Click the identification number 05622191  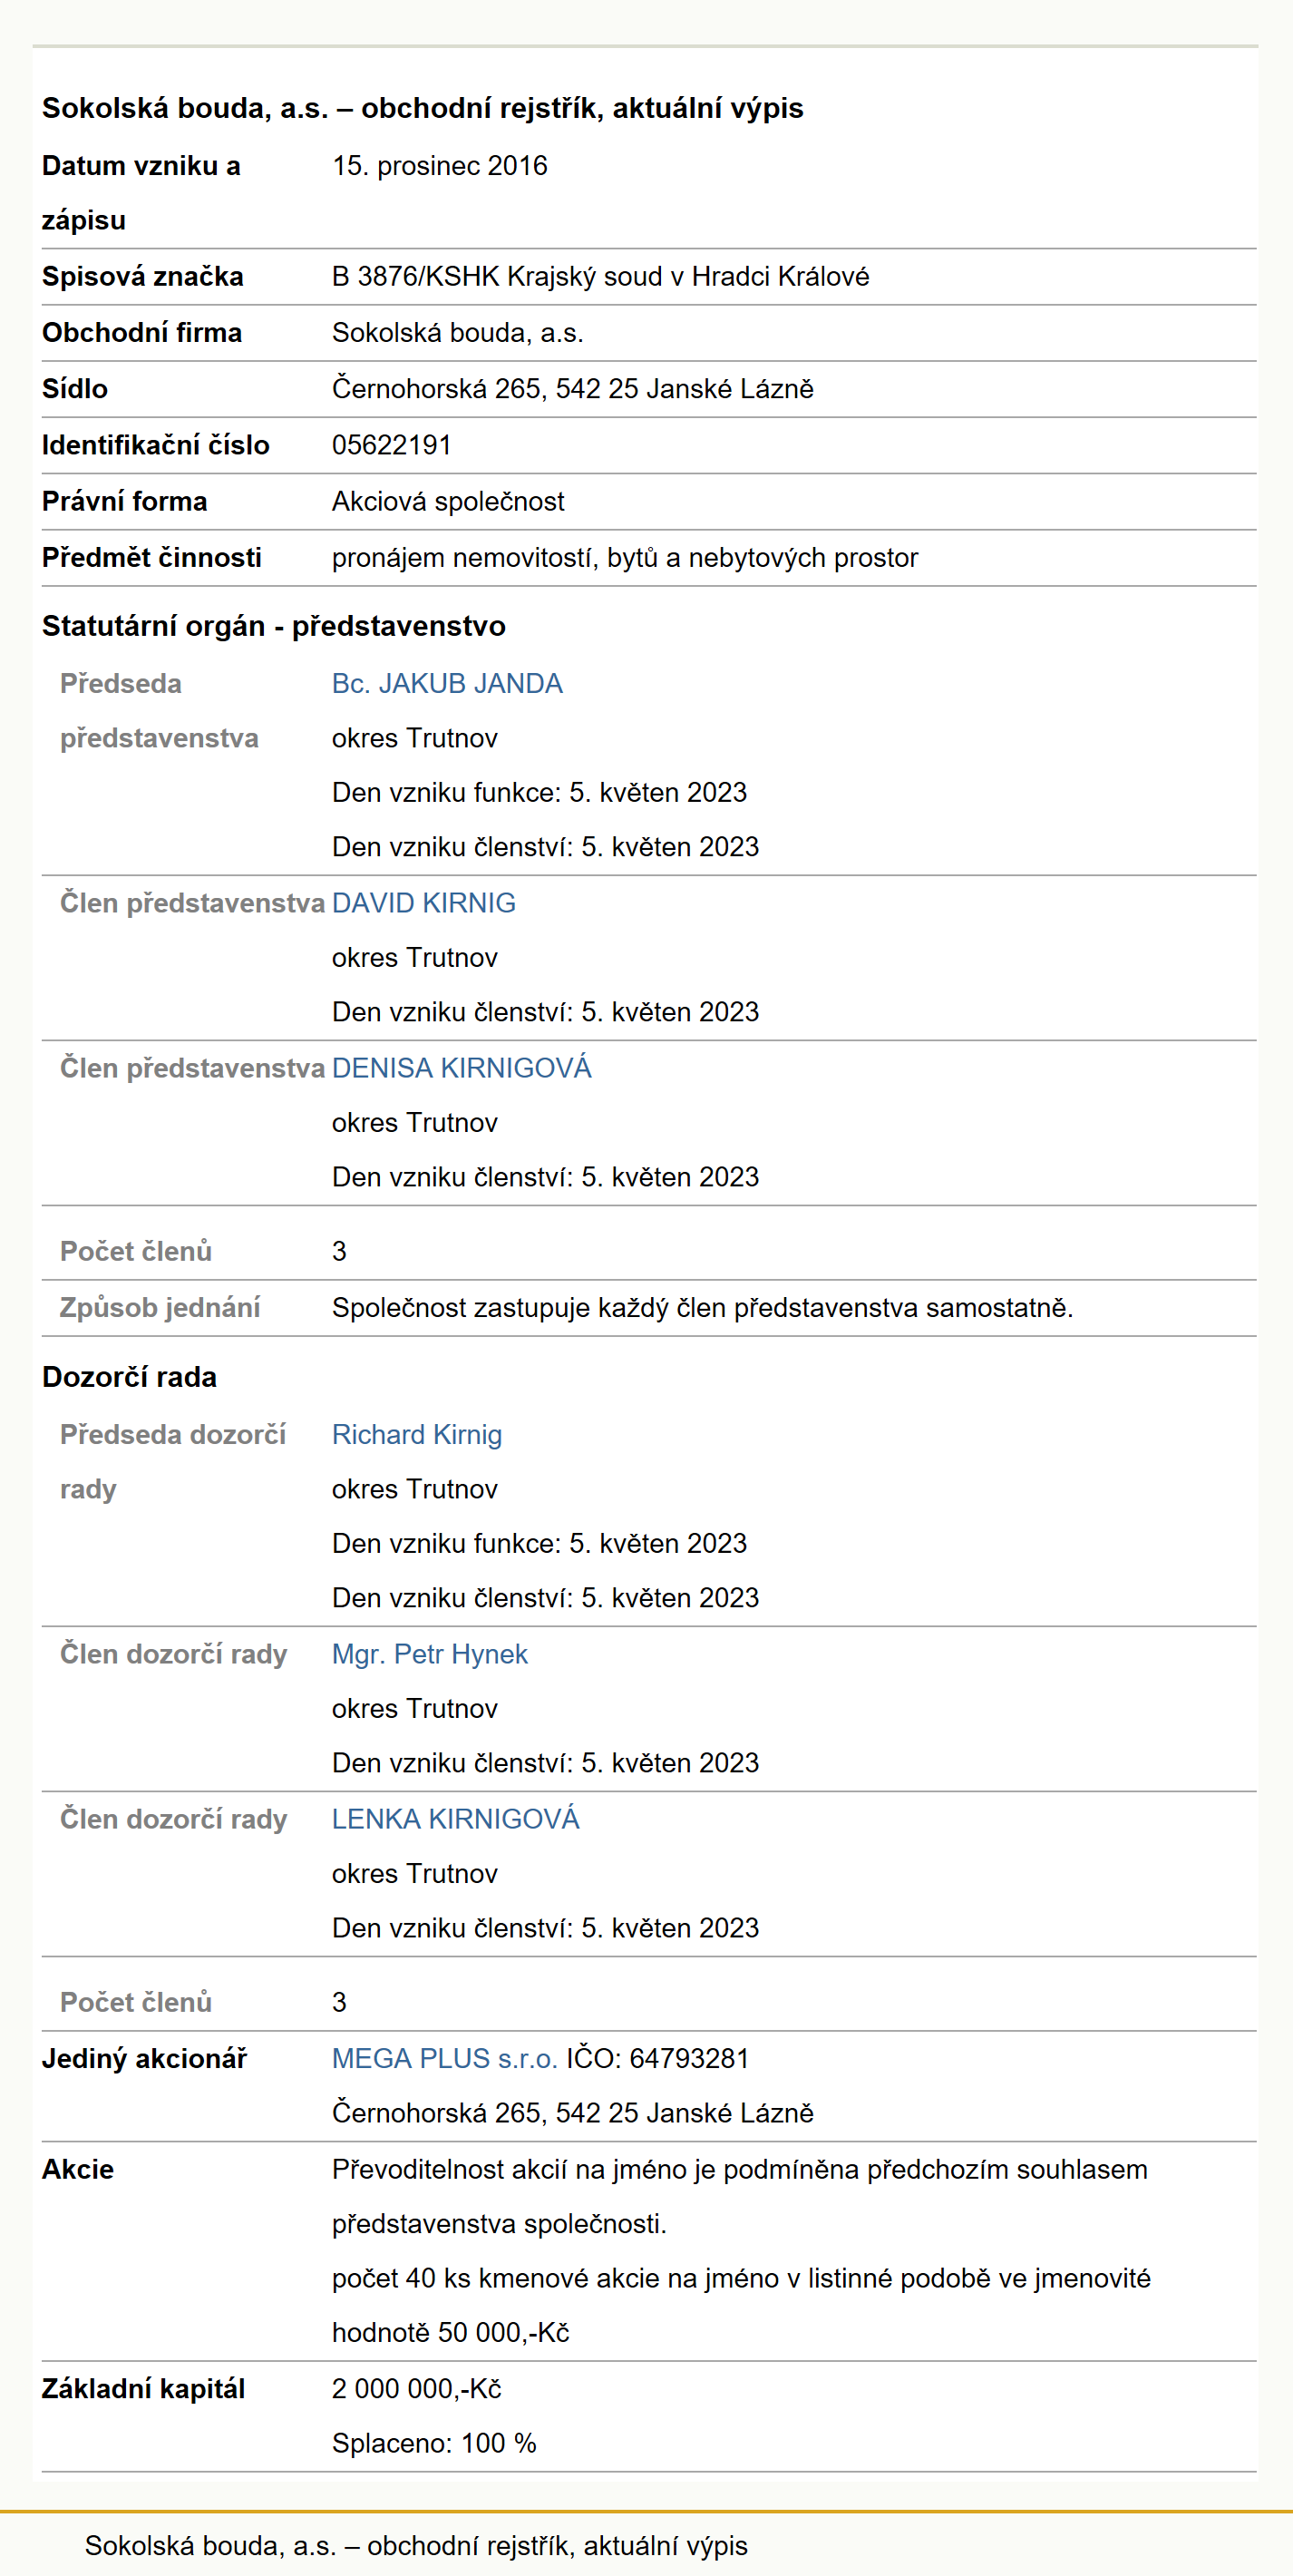tap(392, 445)
